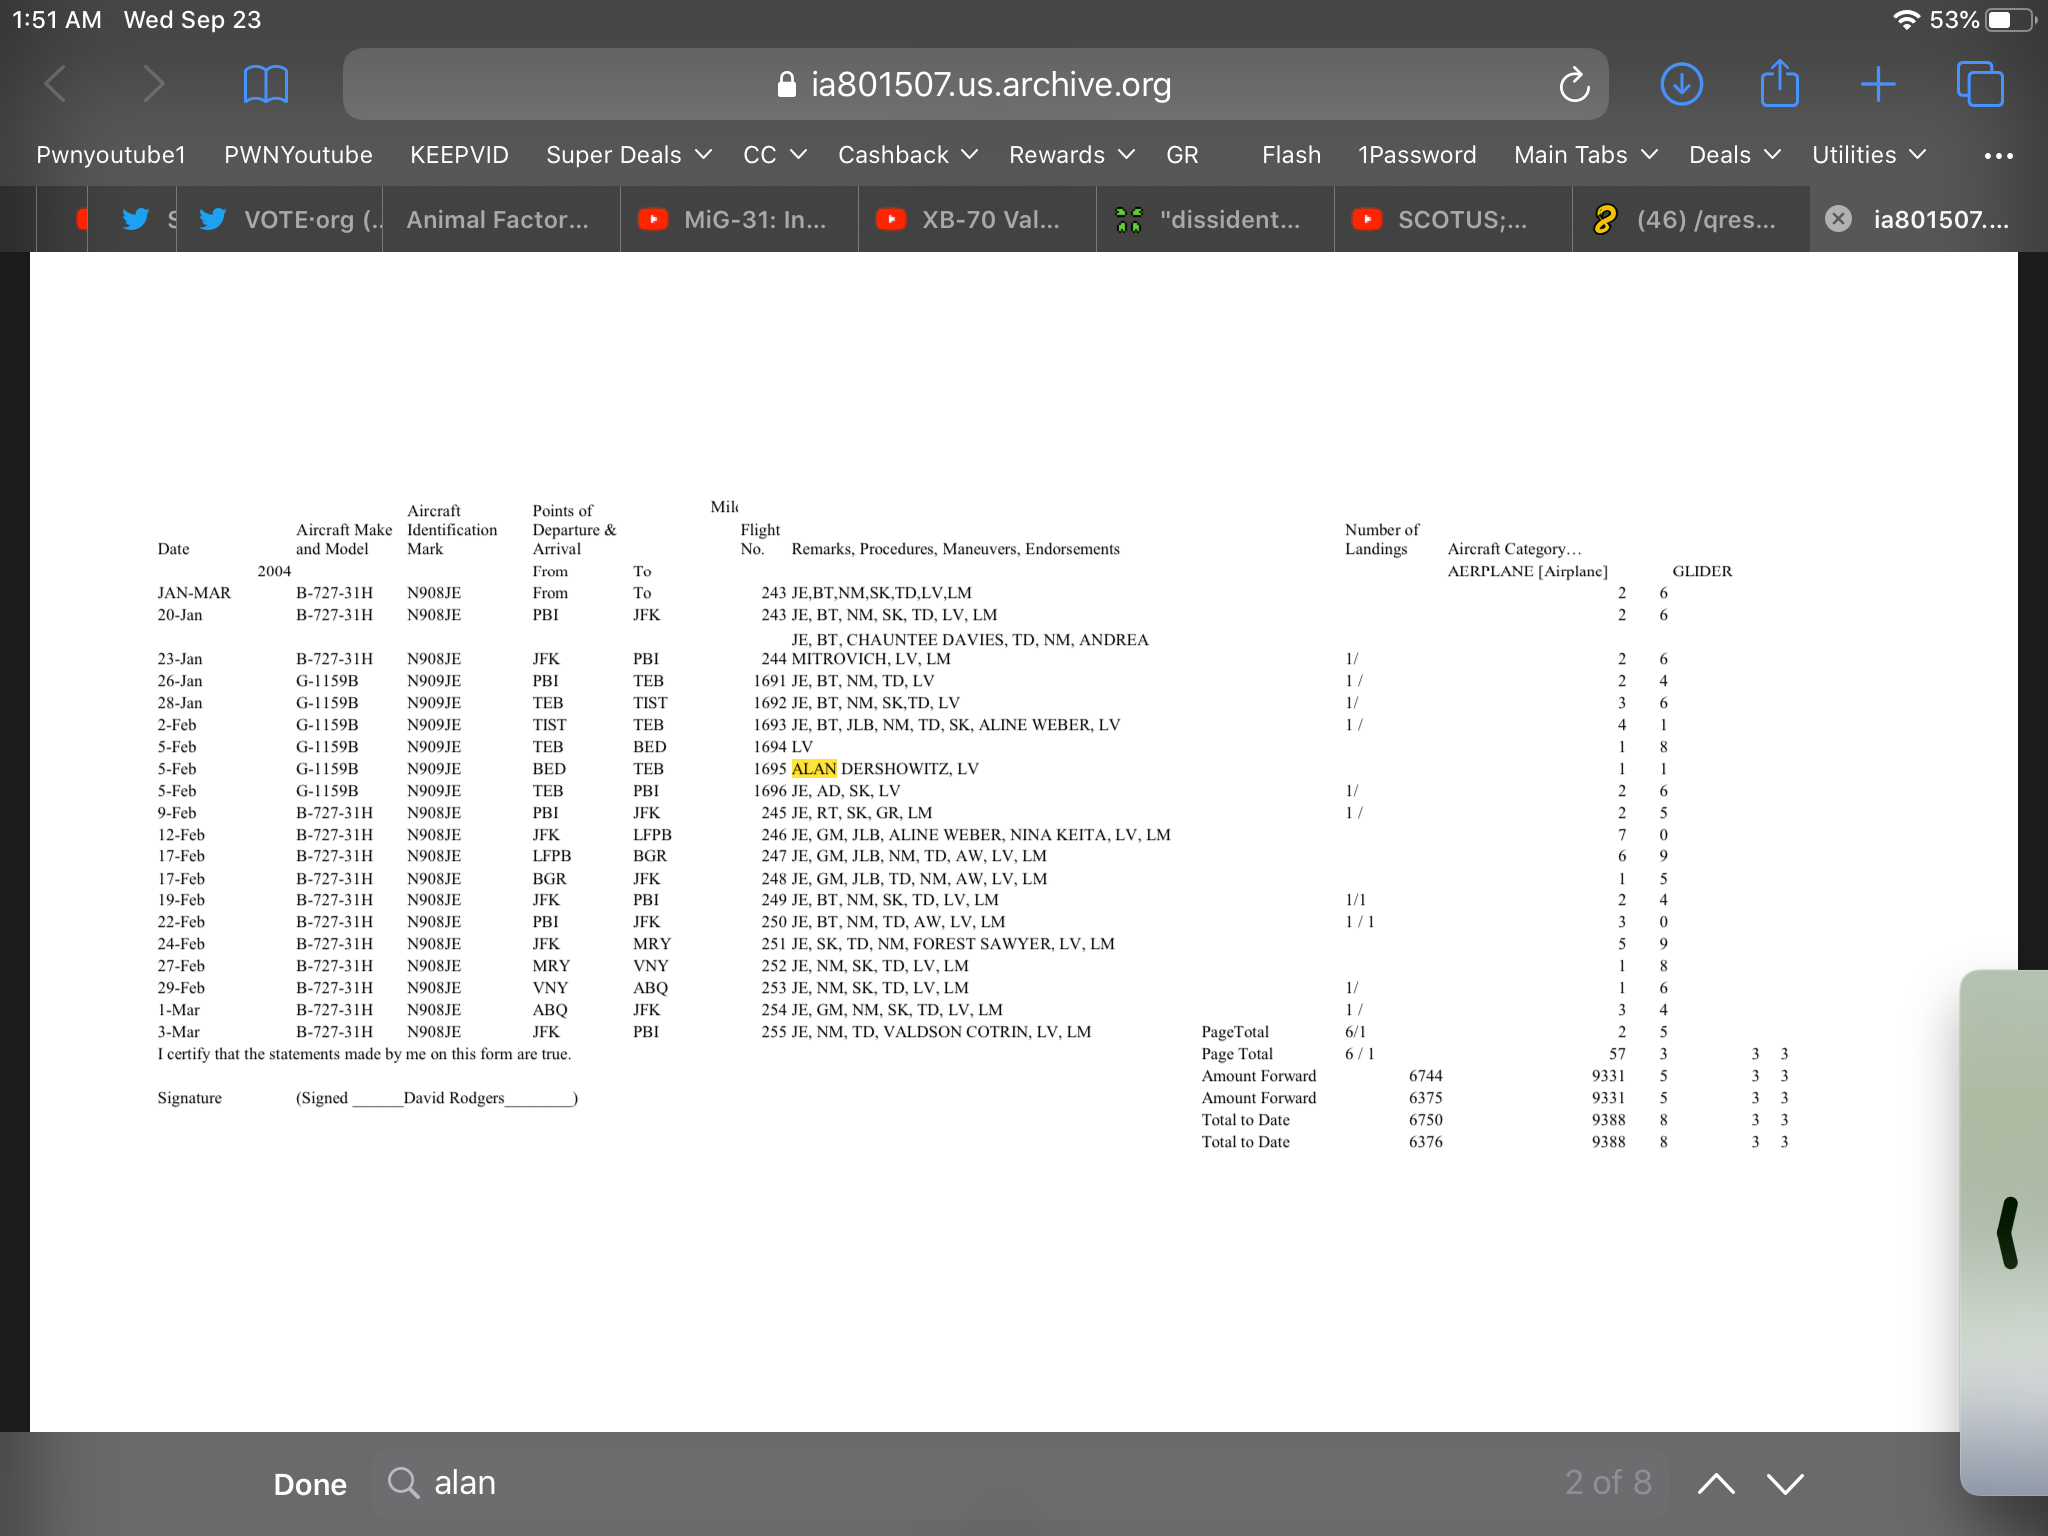Expand the Main Tabs bookmark folder

tap(1586, 155)
